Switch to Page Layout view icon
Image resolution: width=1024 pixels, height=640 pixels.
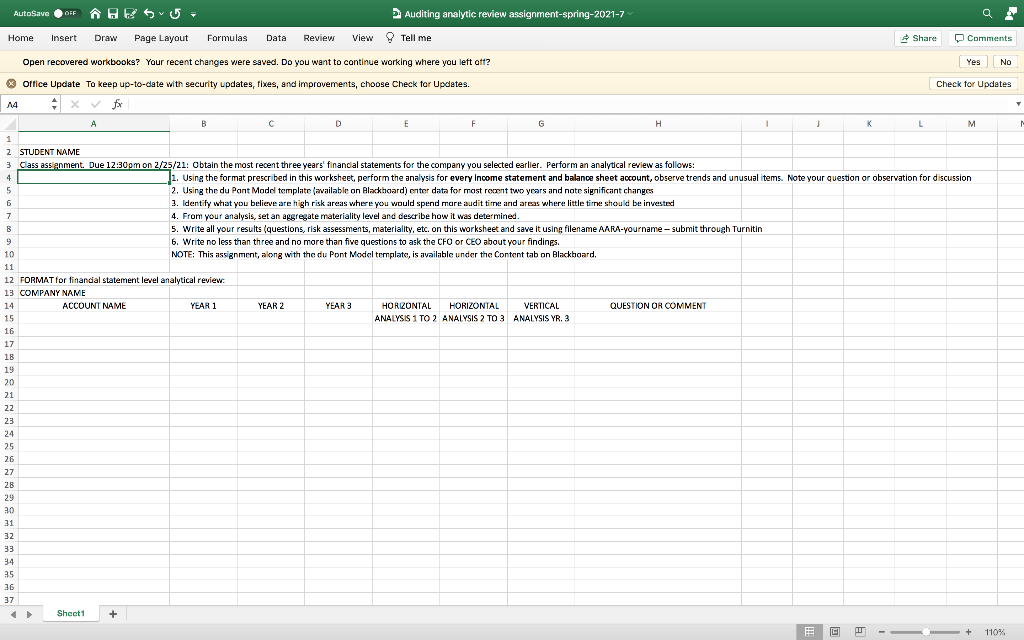(x=835, y=632)
